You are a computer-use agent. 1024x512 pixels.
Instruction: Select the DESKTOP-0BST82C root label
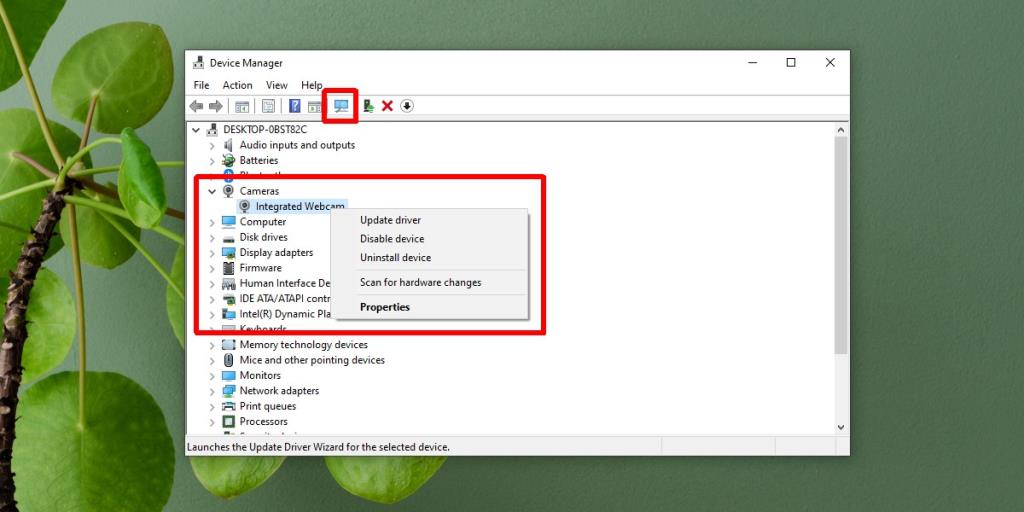tap(265, 129)
